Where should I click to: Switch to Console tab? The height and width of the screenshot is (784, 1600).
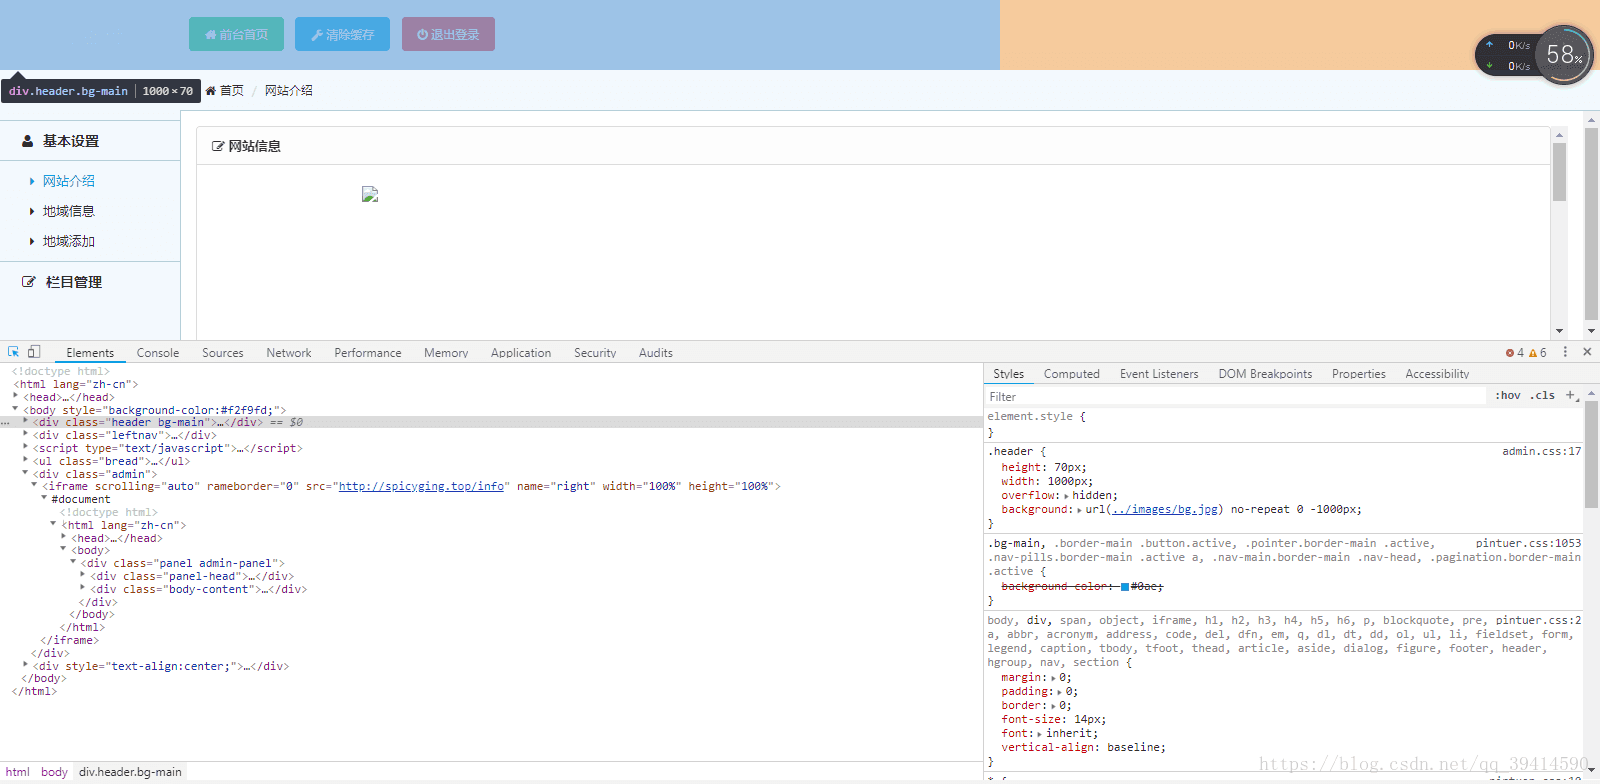[158, 353]
